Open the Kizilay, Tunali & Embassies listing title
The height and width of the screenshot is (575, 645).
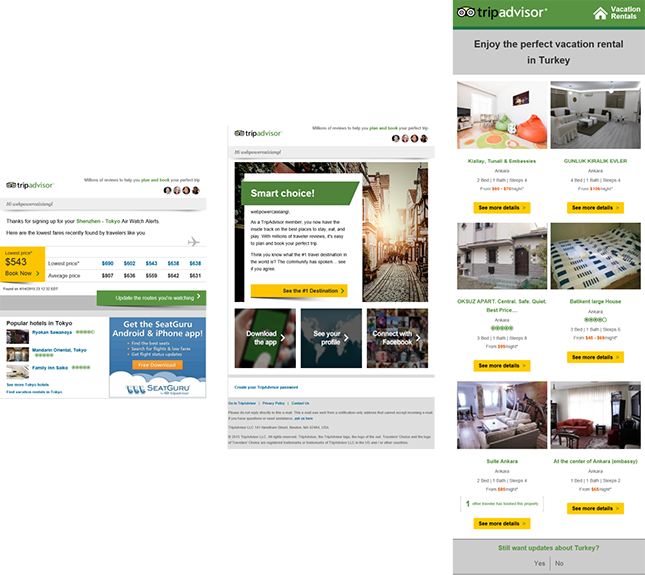coord(502,161)
